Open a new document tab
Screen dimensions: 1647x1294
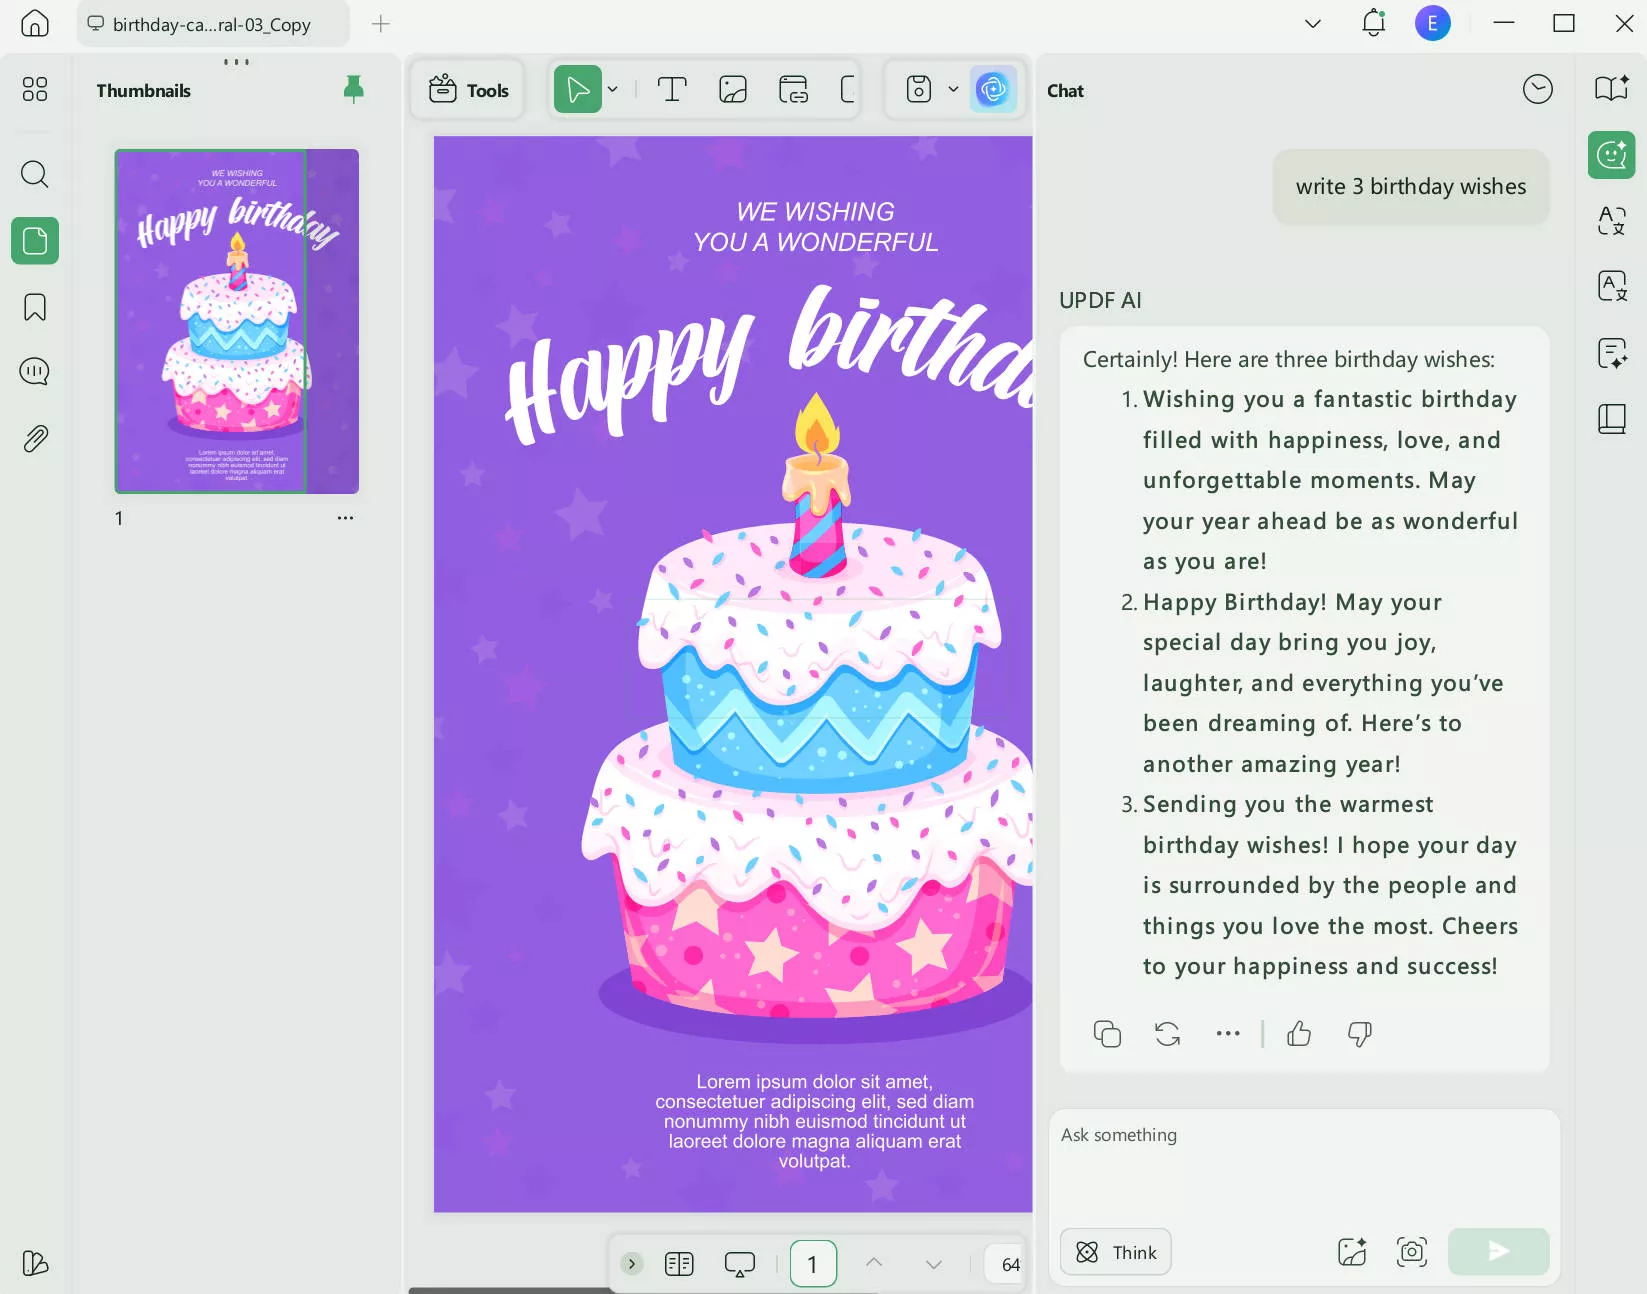click(380, 24)
